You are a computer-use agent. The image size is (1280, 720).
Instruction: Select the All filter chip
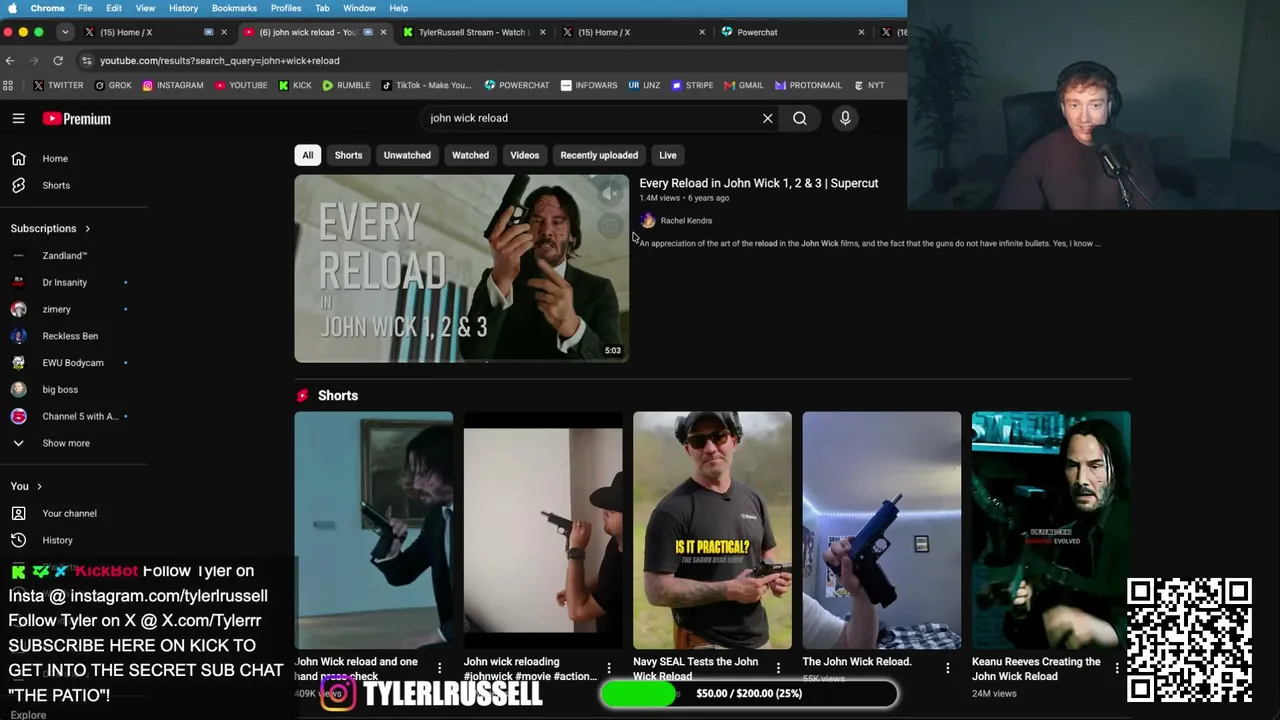click(x=308, y=155)
